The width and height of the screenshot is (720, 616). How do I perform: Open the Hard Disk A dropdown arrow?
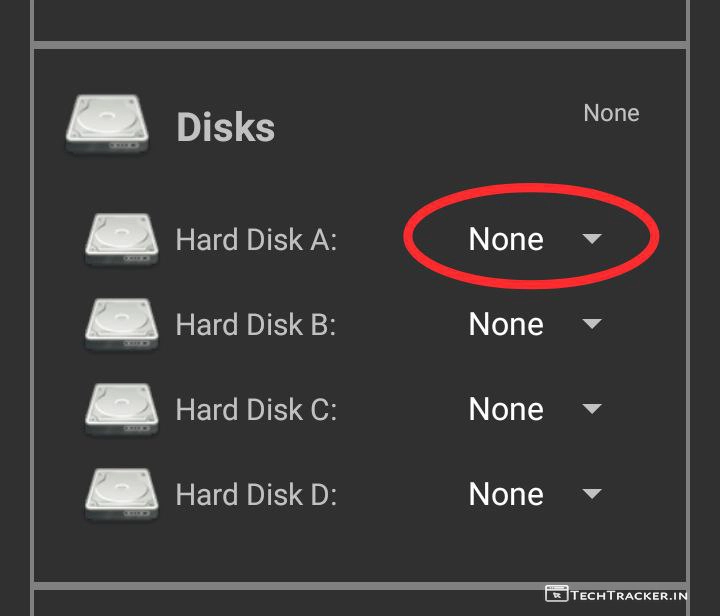point(592,239)
